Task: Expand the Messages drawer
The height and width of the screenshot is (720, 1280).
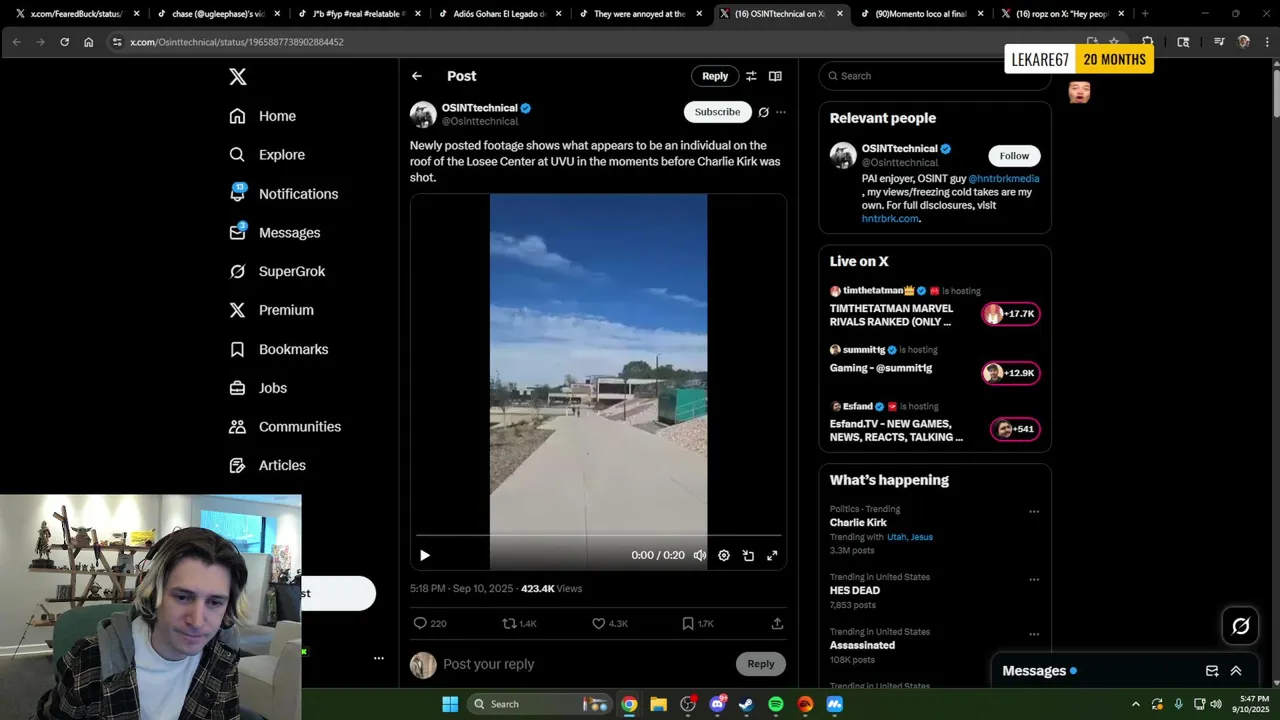Action: click(1236, 671)
